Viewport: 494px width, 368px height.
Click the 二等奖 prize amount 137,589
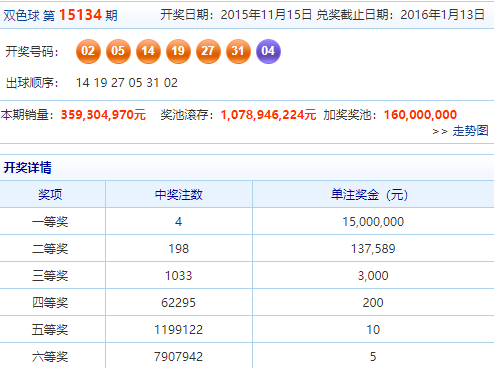click(373, 249)
